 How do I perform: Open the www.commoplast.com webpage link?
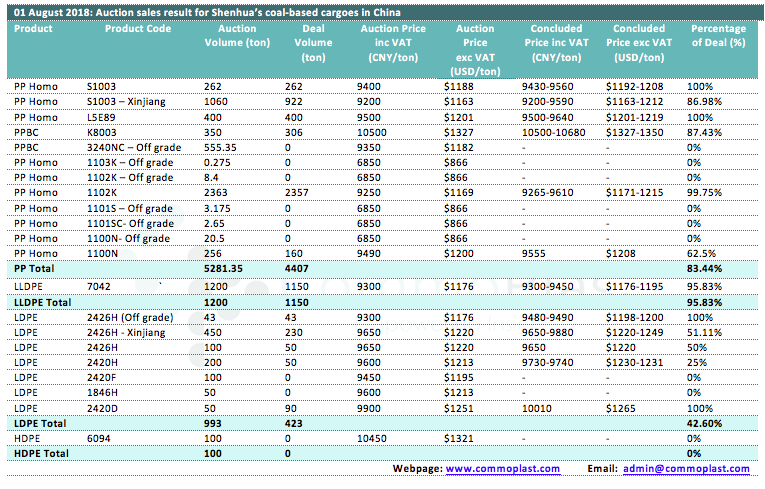click(x=502, y=468)
